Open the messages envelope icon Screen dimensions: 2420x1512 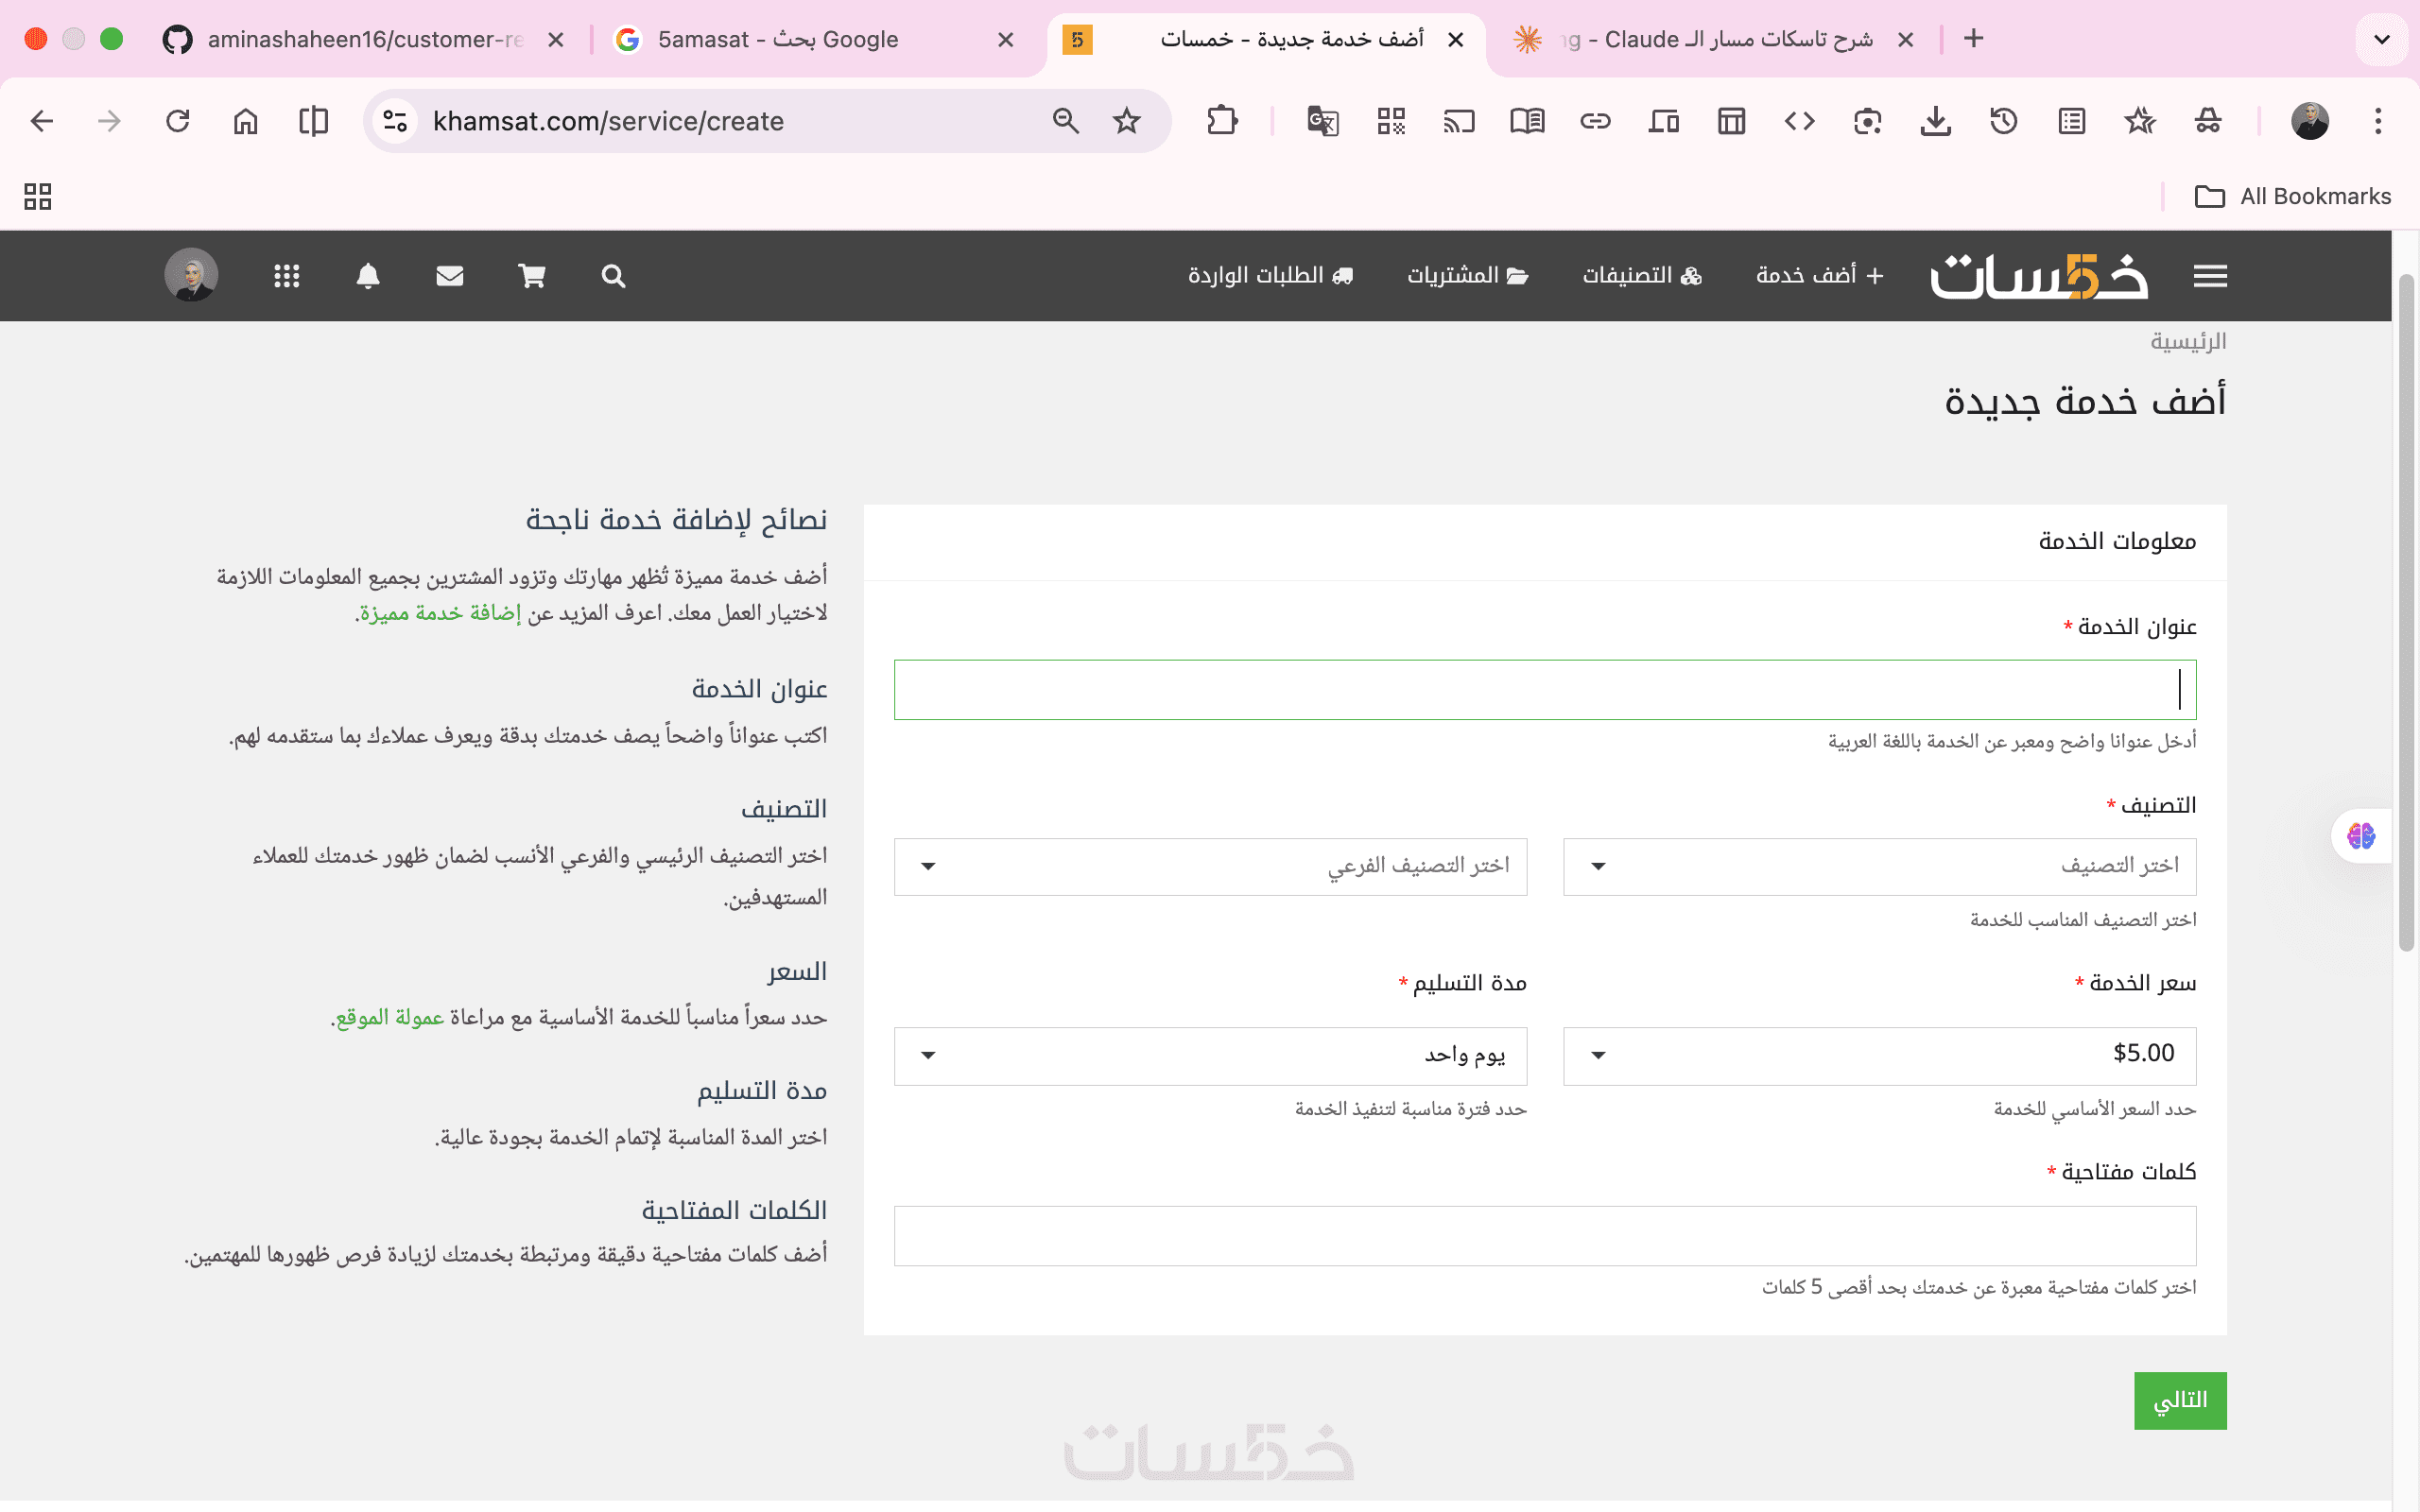[x=450, y=276]
